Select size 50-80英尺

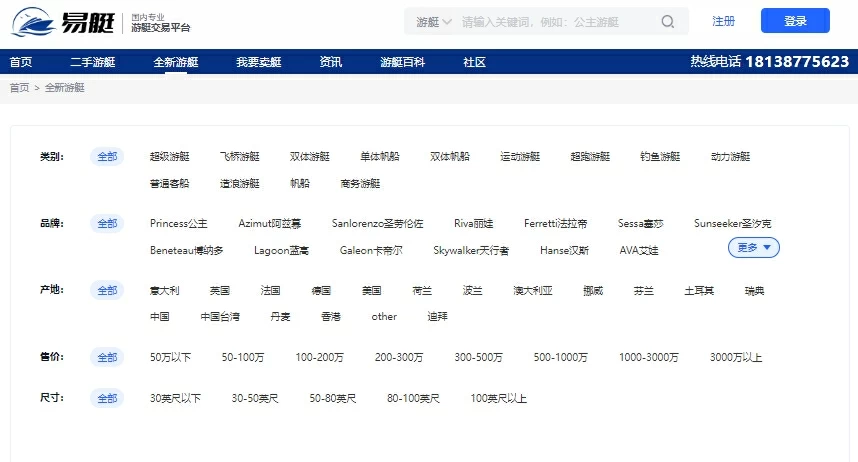(333, 398)
